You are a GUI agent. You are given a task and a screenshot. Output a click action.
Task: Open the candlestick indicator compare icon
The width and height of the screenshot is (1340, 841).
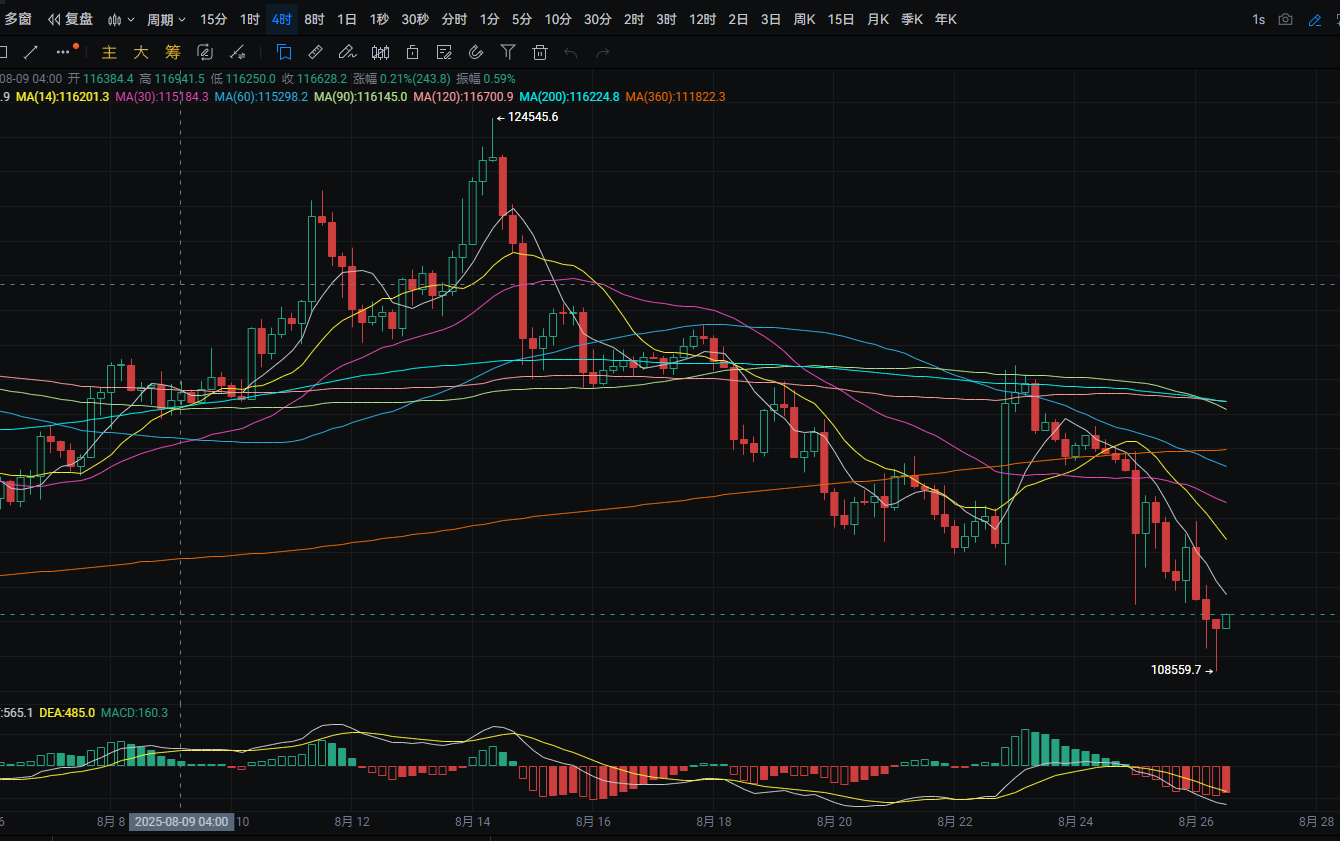click(380, 52)
